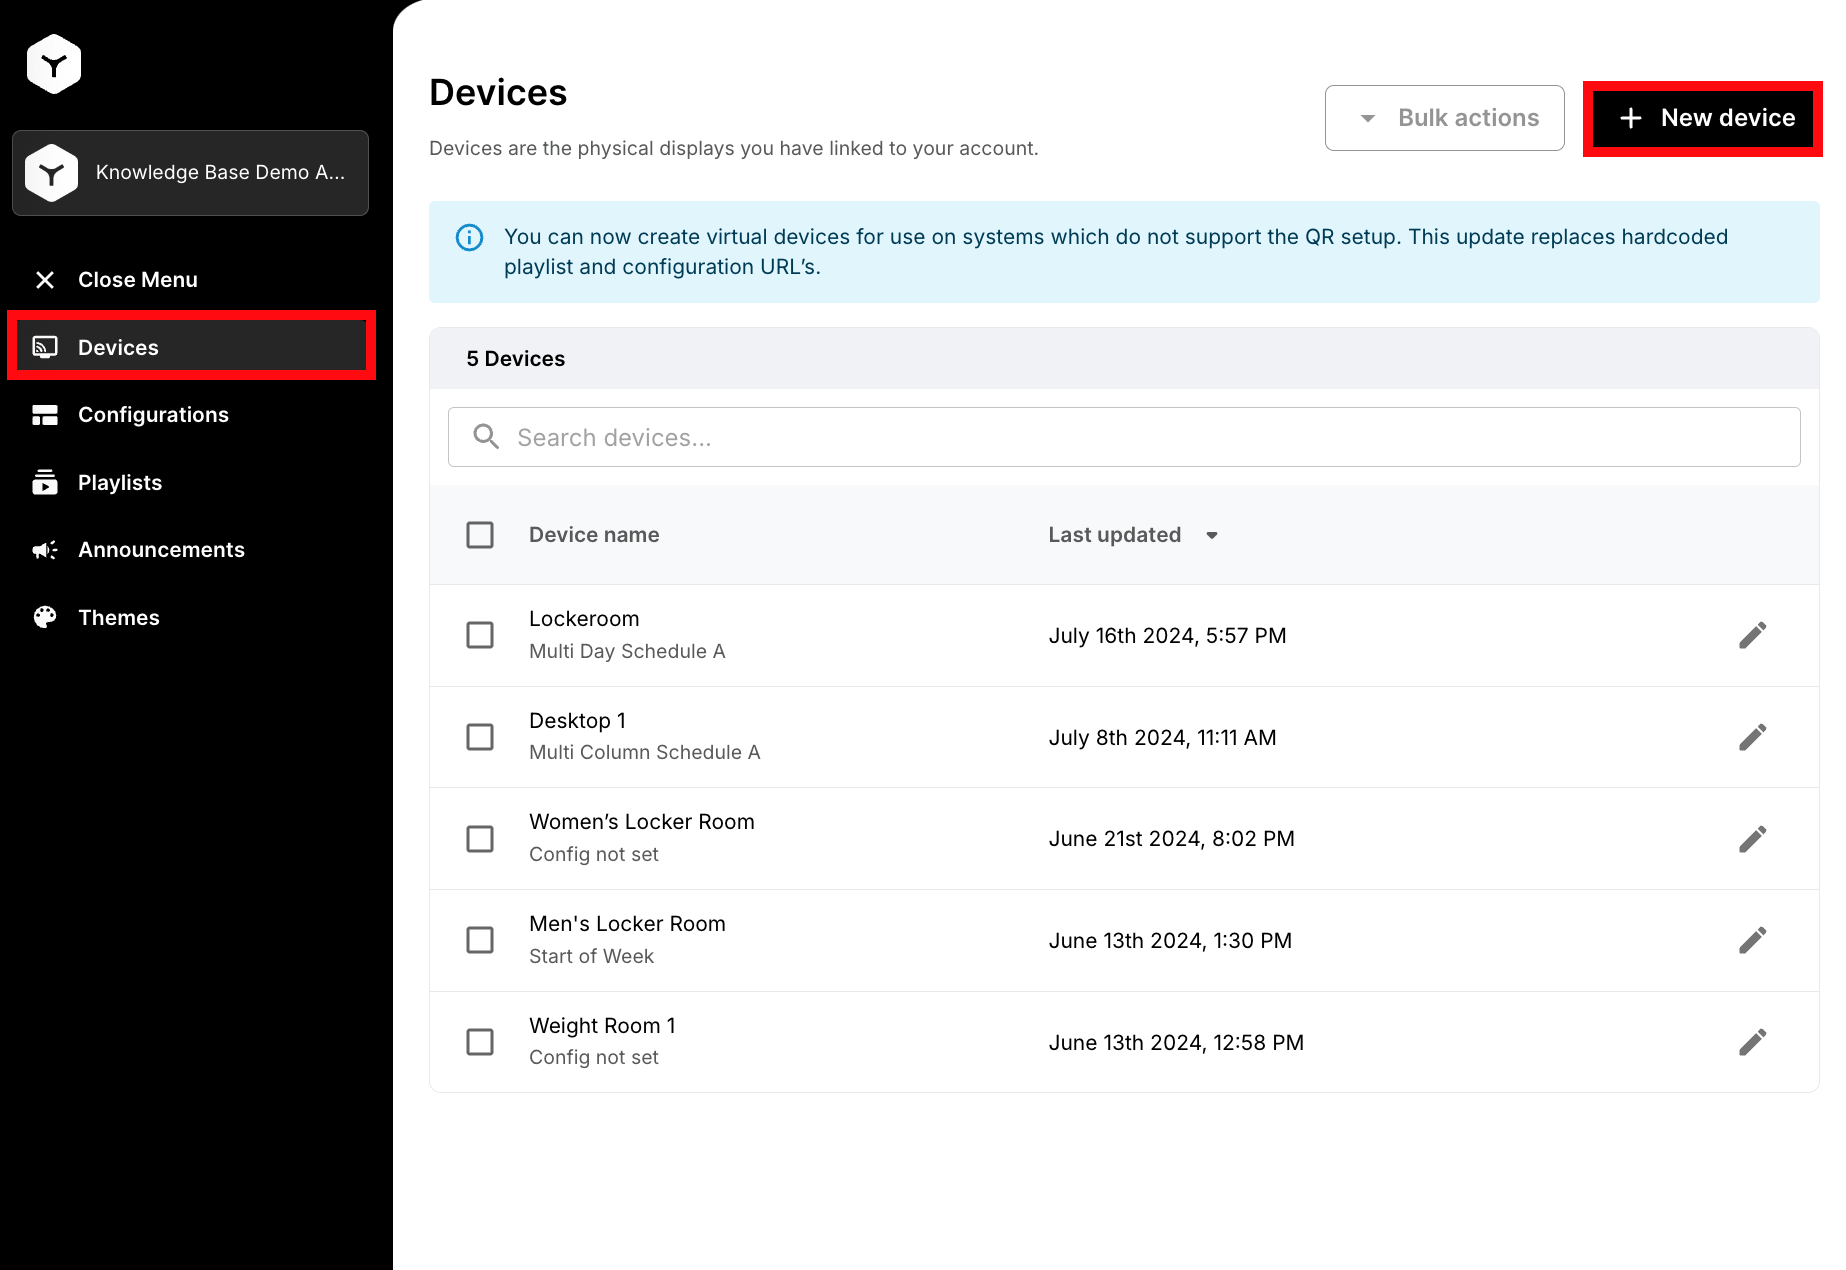Click the Multi Day Schedule A config label
The image size is (1846, 1270).
(x=627, y=651)
